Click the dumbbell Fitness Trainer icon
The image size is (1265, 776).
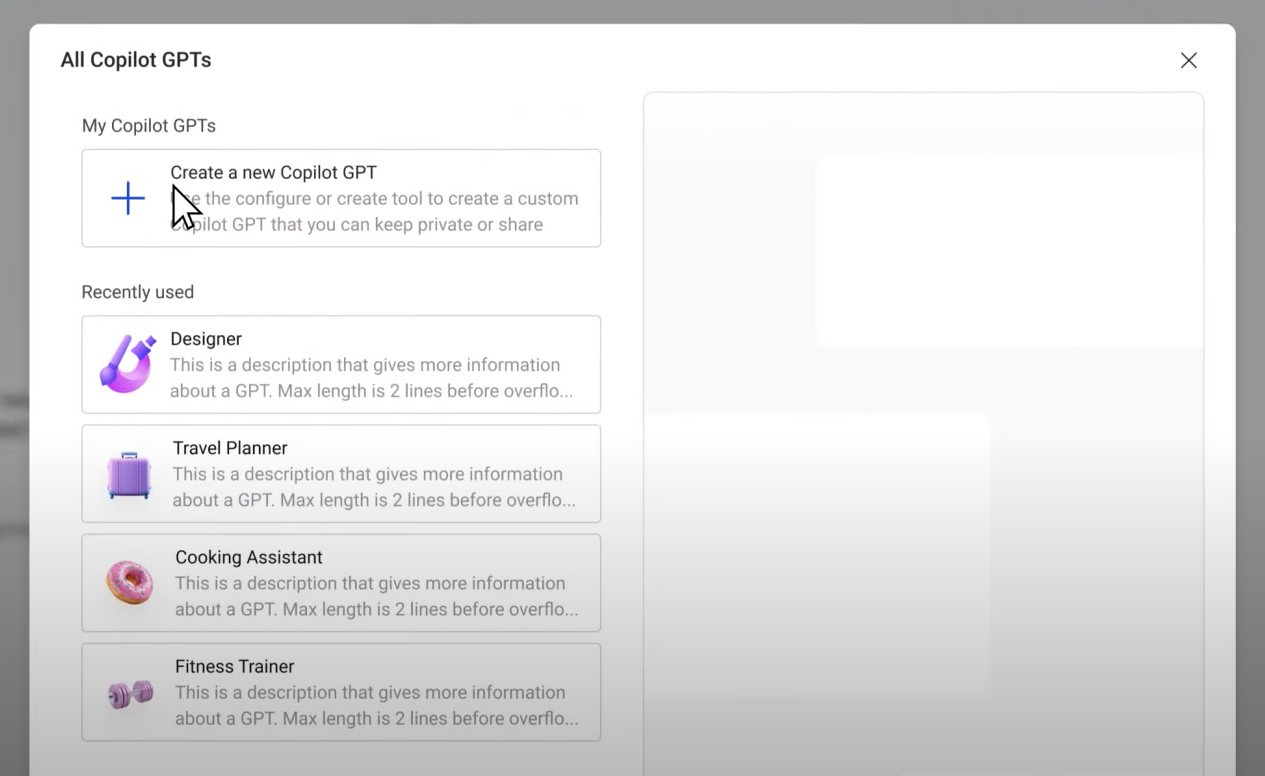[130, 692]
